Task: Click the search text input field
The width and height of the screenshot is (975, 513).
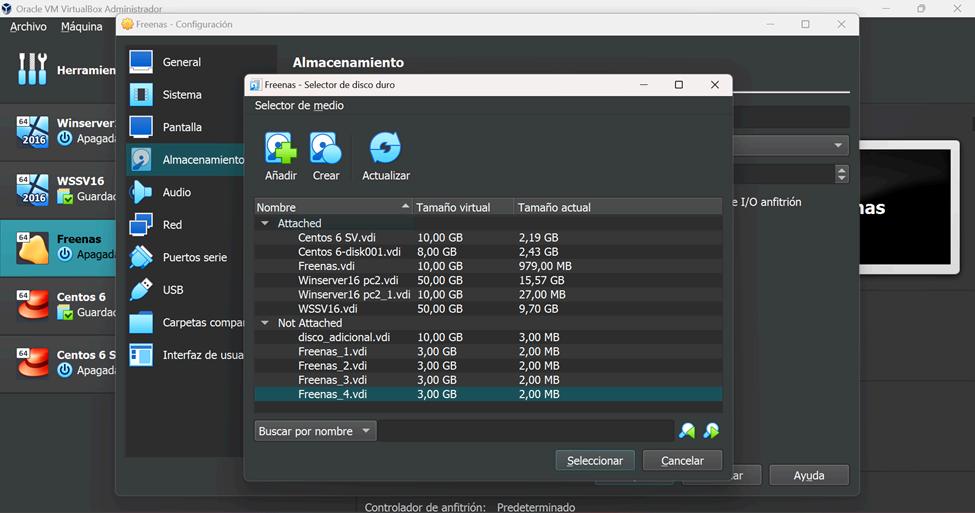Action: [x=526, y=431]
